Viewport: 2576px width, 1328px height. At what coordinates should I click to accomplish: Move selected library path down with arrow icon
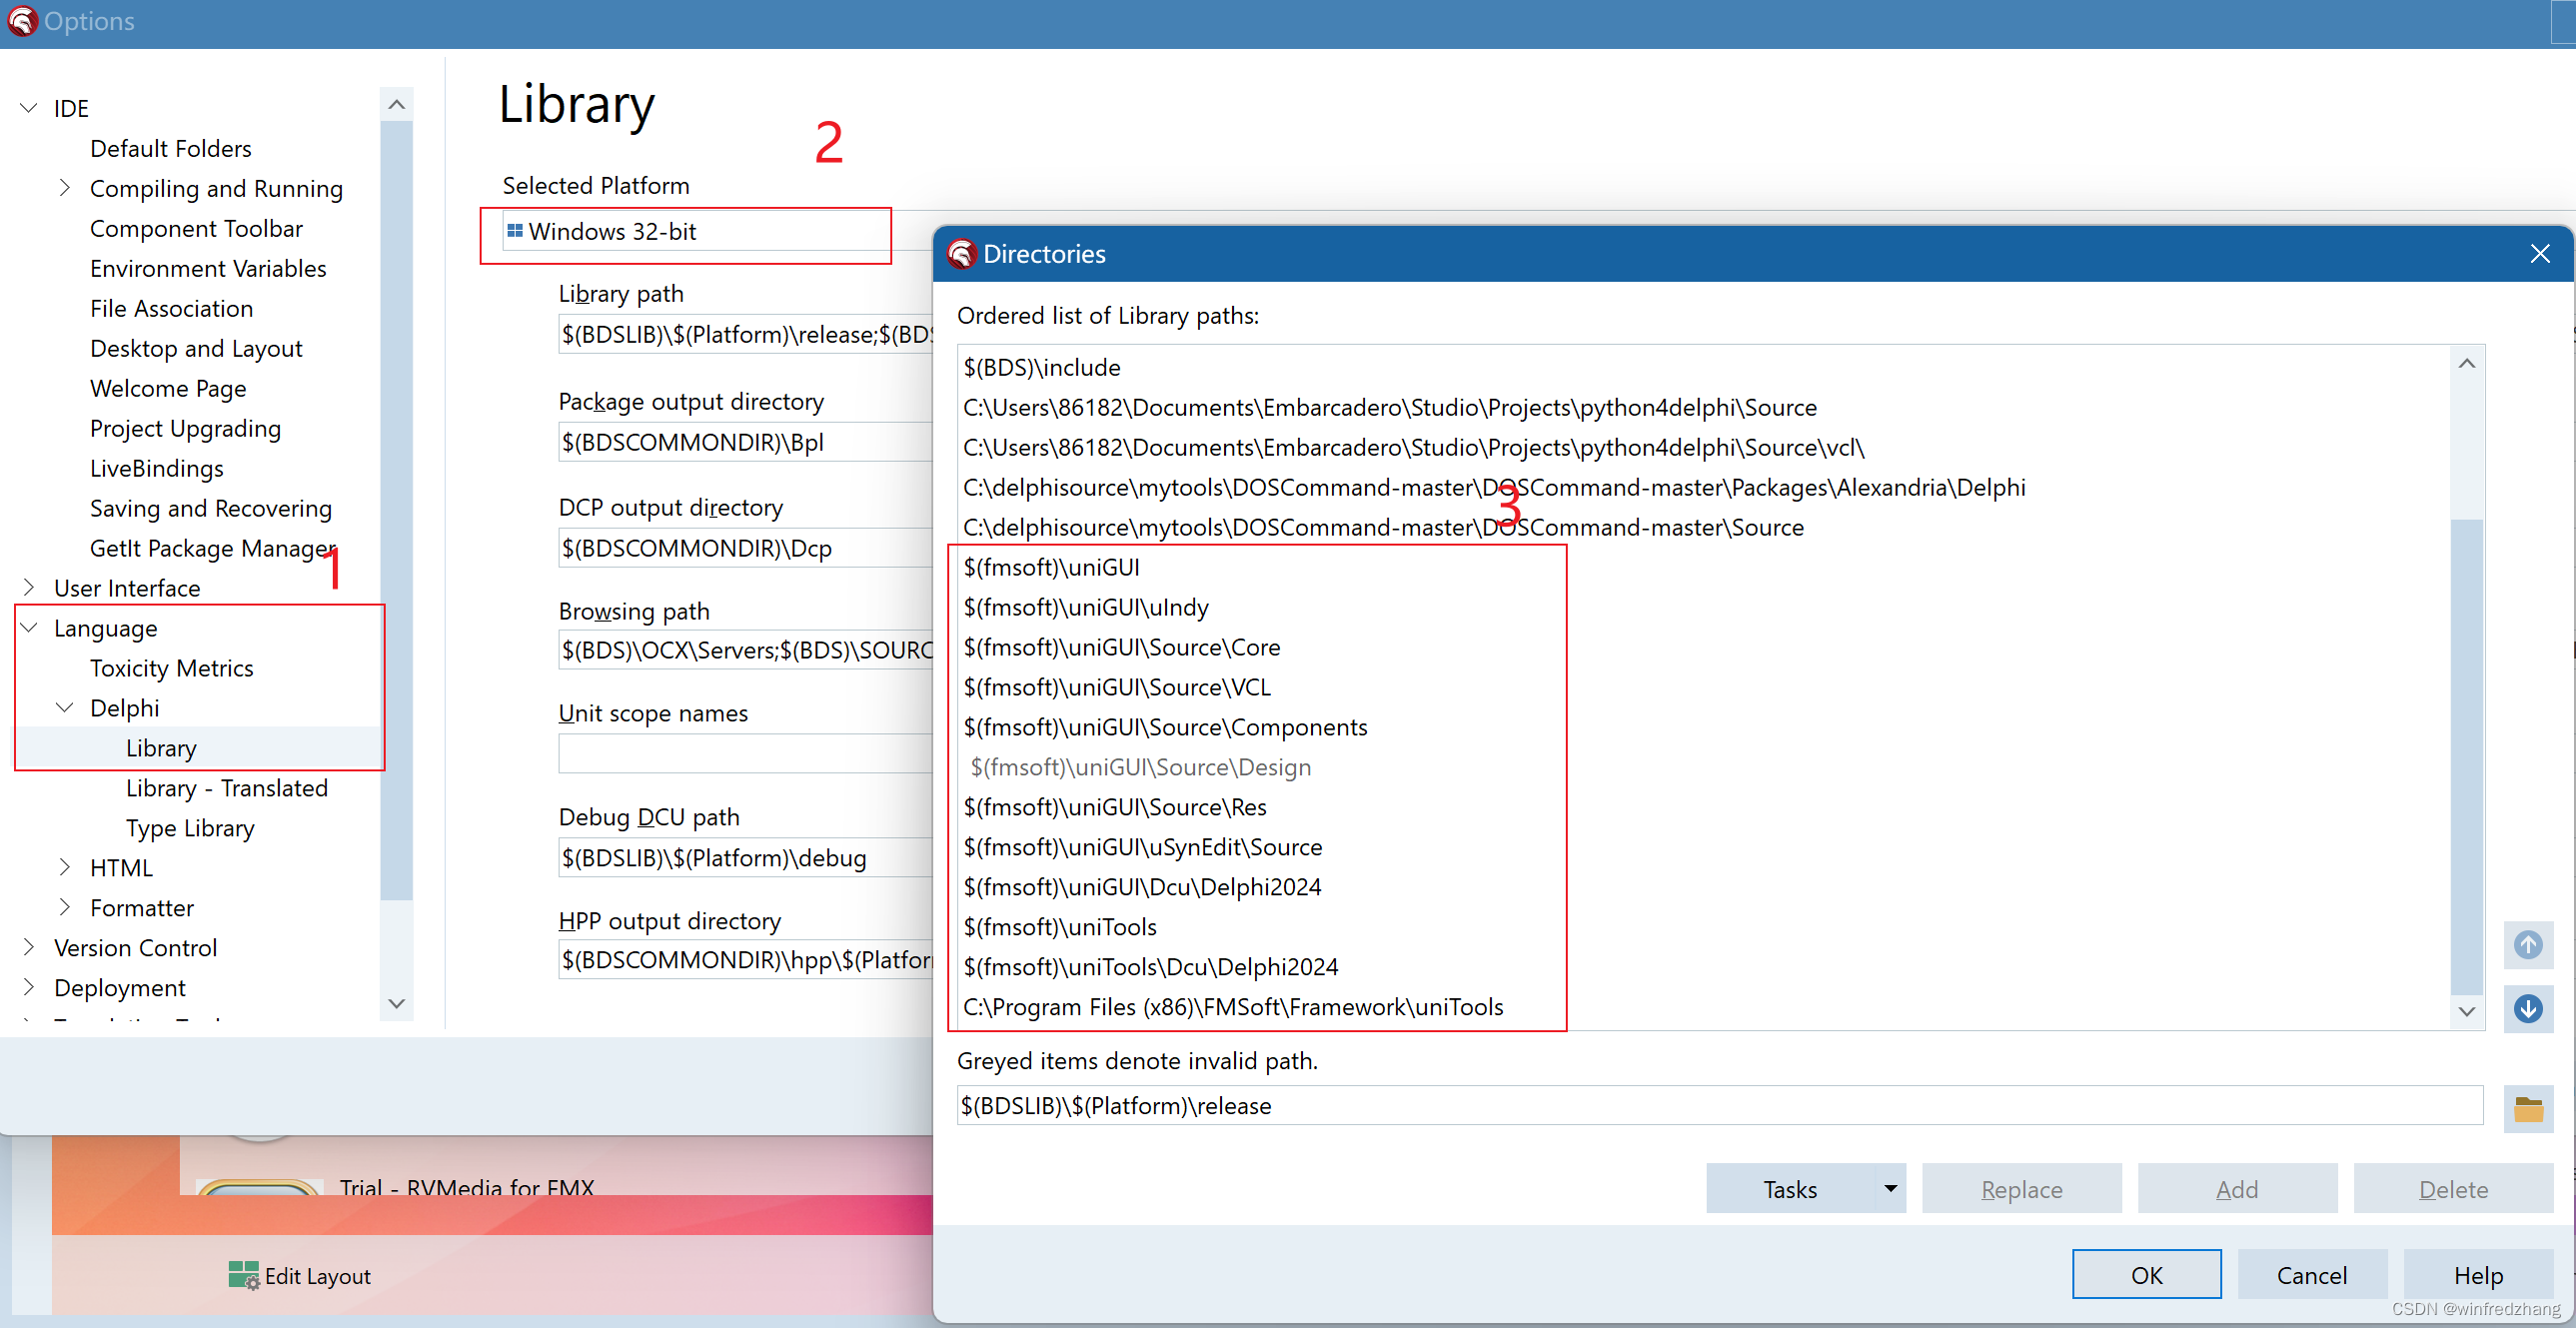pyautogui.click(x=2527, y=1008)
